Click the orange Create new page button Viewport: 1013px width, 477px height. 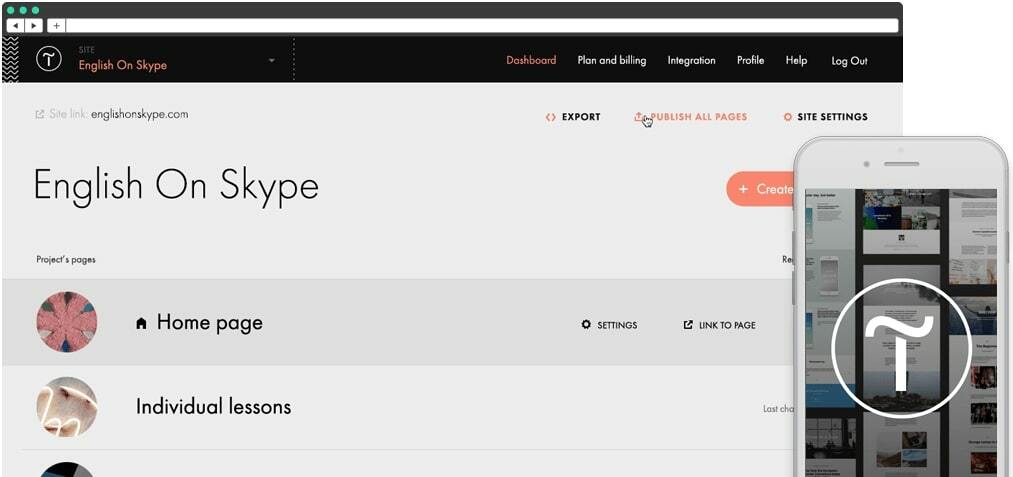pyautogui.click(x=760, y=189)
